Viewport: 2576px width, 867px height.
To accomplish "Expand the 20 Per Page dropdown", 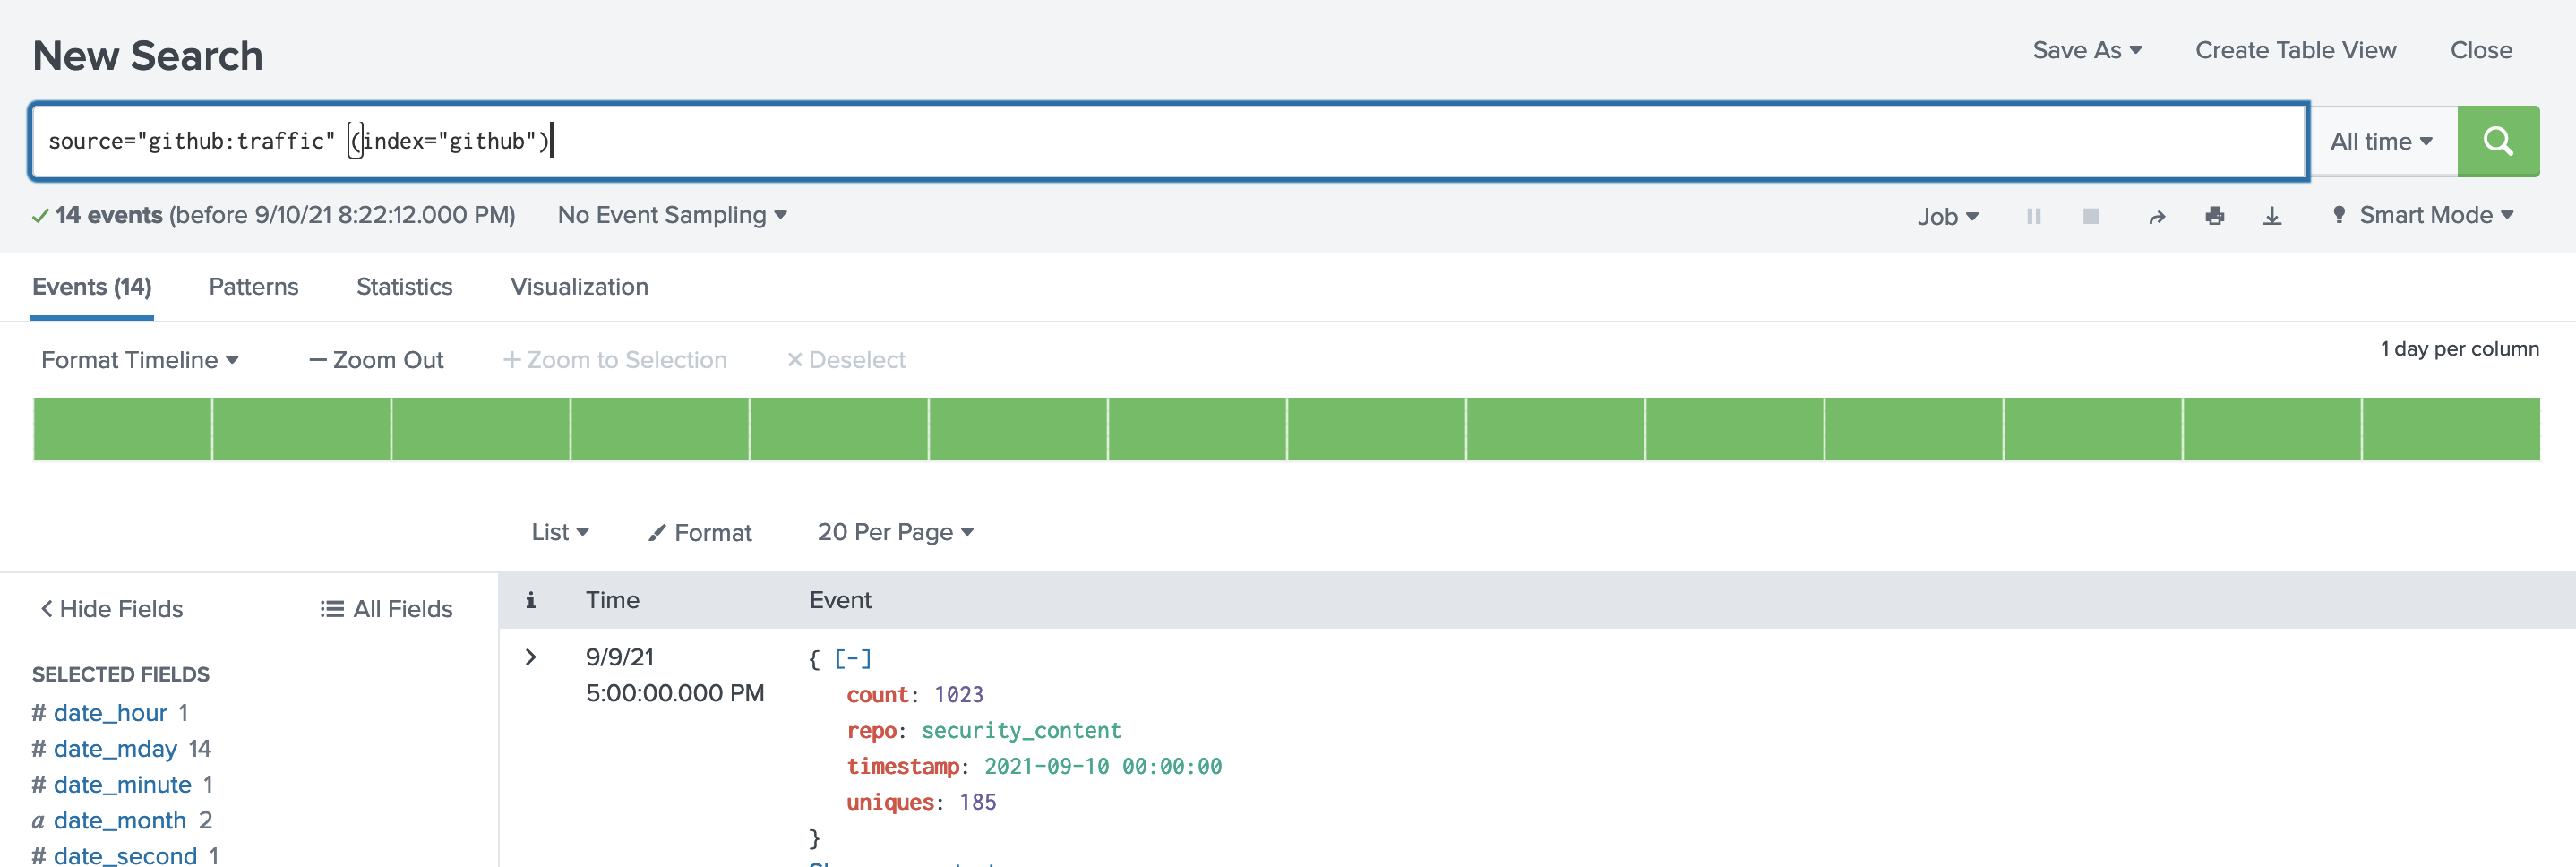I will point(894,532).
